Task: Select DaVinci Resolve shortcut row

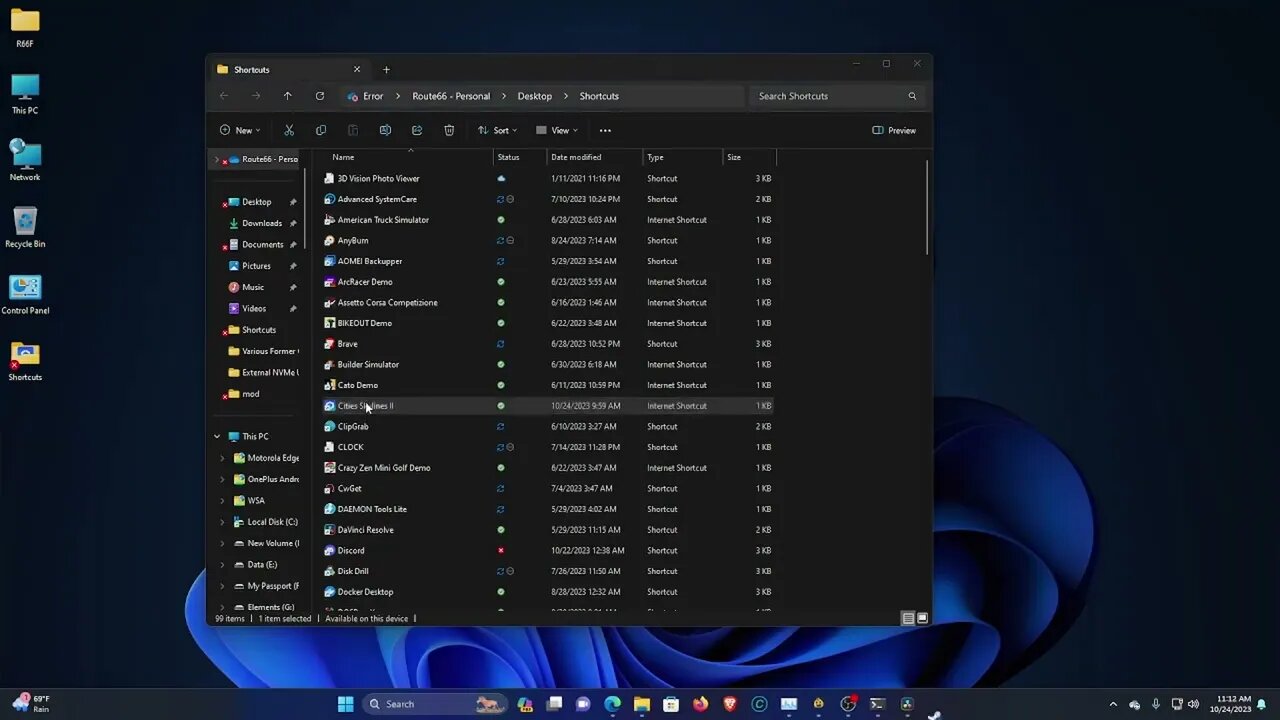Action: [x=548, y=530]
